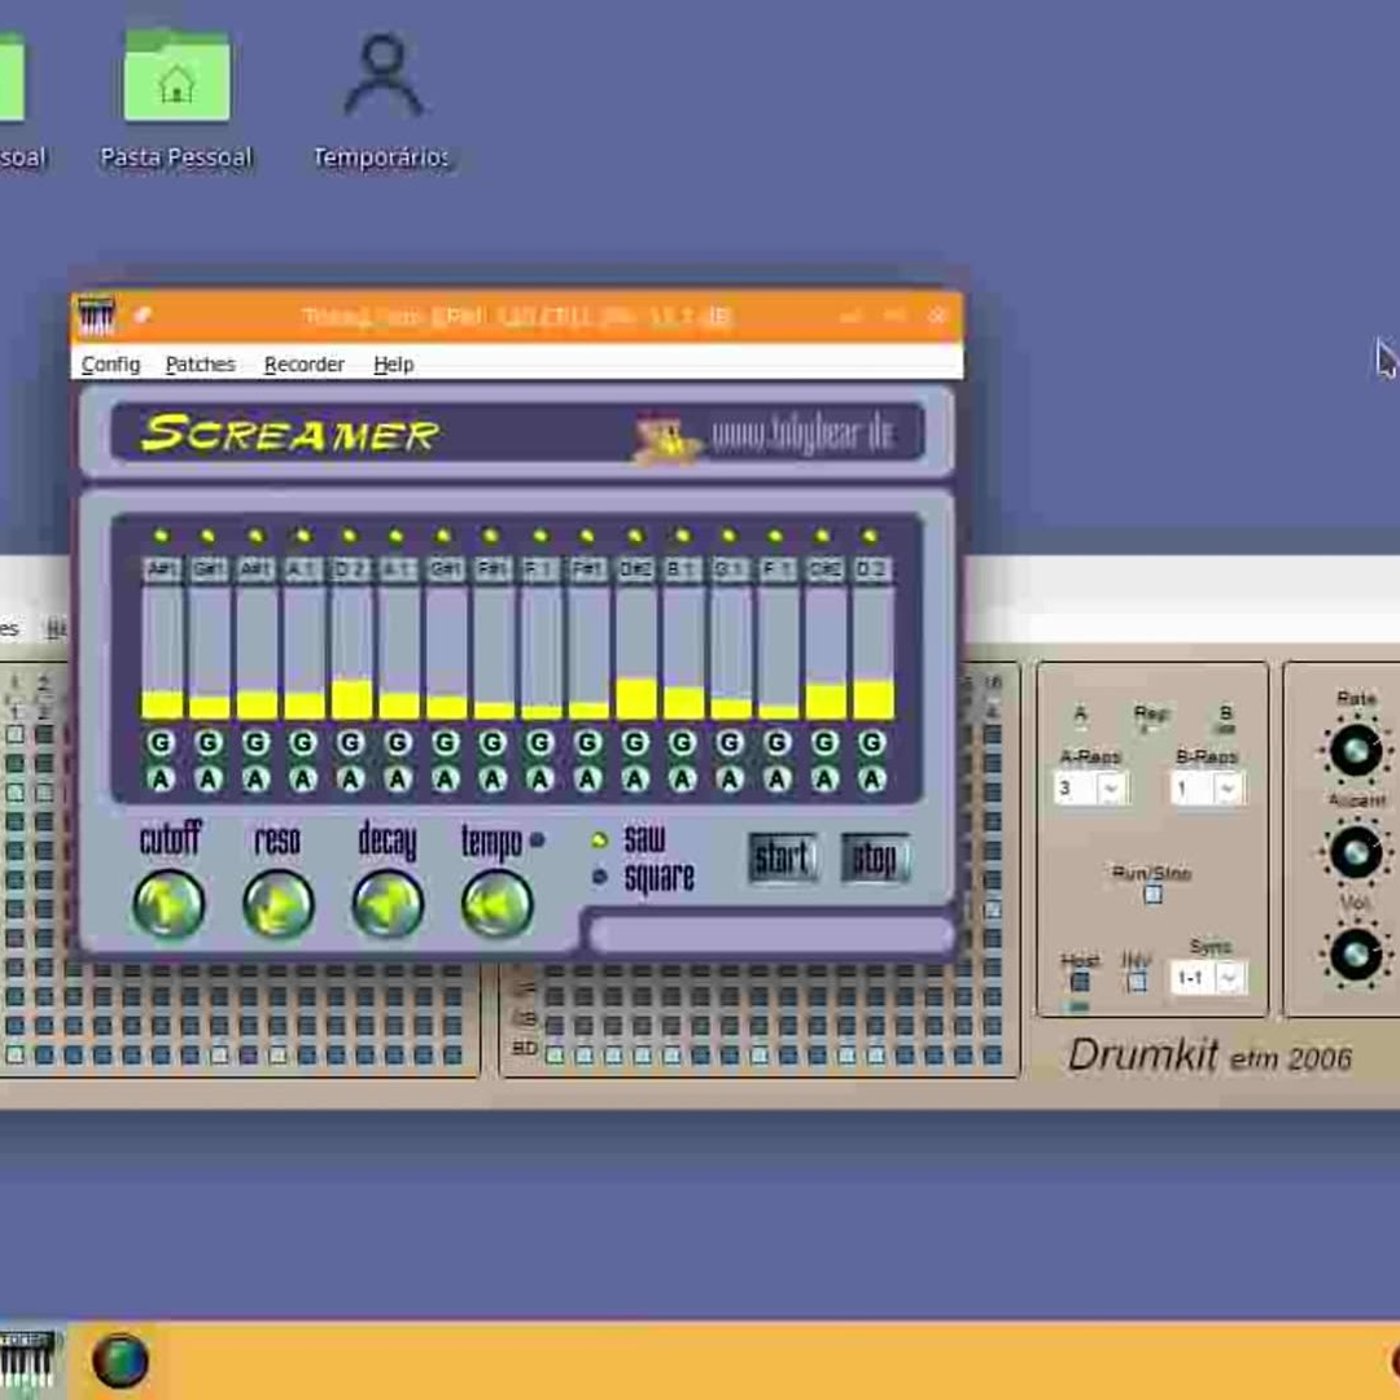This screenshot has width=1400, height=1400.
Task: Click the Accent knob in Drumkit
Action: pyautogui.click(x=1356, y=852)
